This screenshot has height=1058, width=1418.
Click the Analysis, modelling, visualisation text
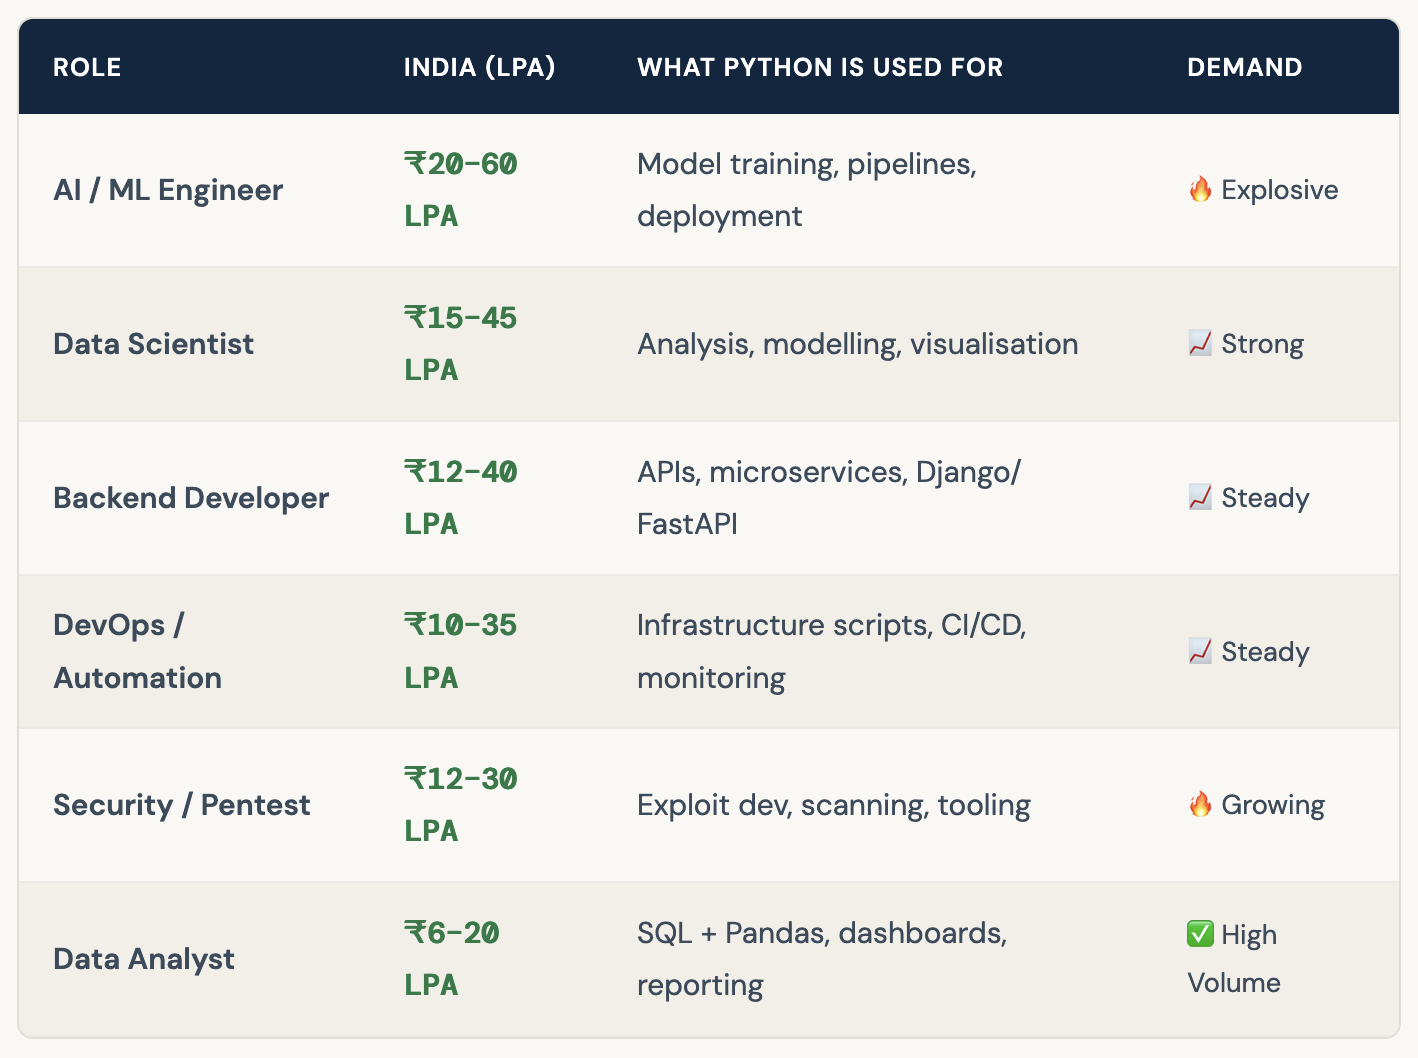click(x=857, y=344)
